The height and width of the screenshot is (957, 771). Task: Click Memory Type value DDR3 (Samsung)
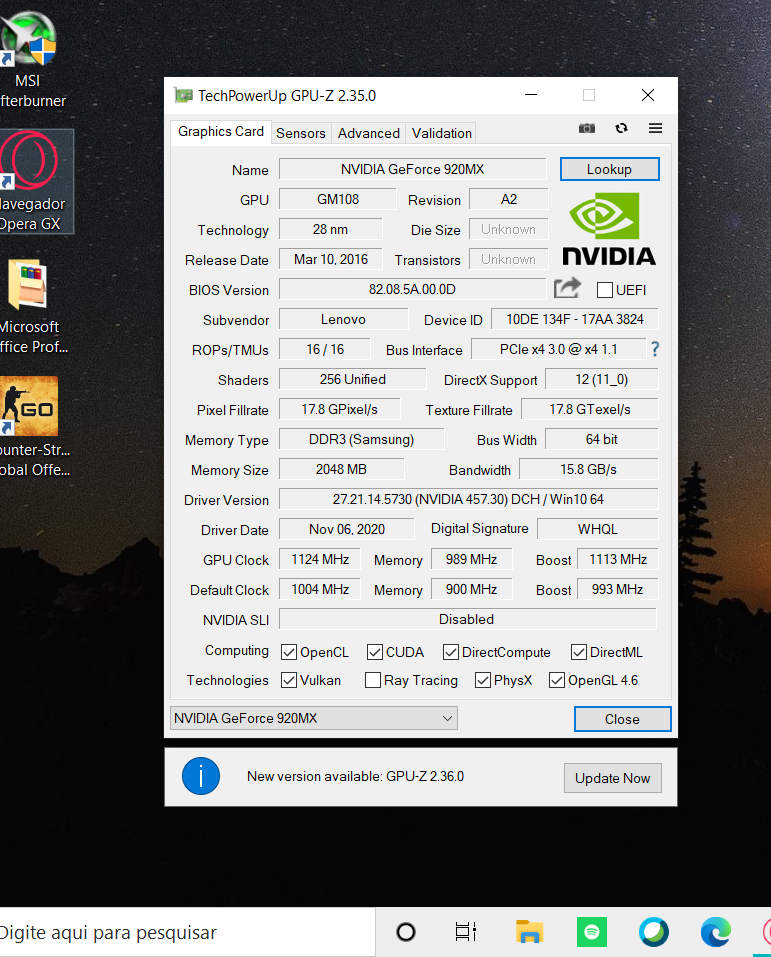[x=361, y=439]
